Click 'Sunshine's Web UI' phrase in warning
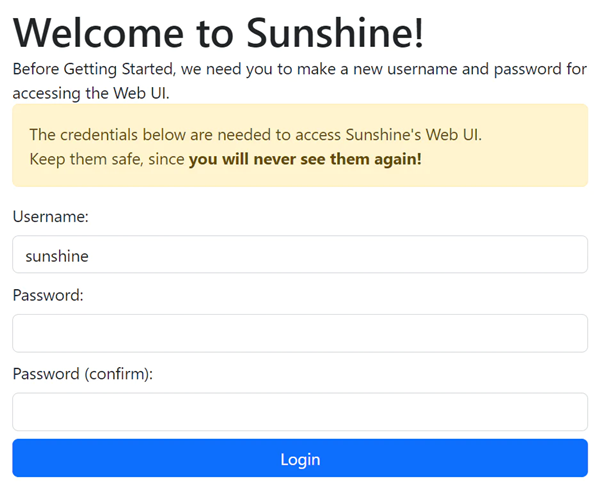The width and height of the screenshot is (600, 491). (414, 134)
